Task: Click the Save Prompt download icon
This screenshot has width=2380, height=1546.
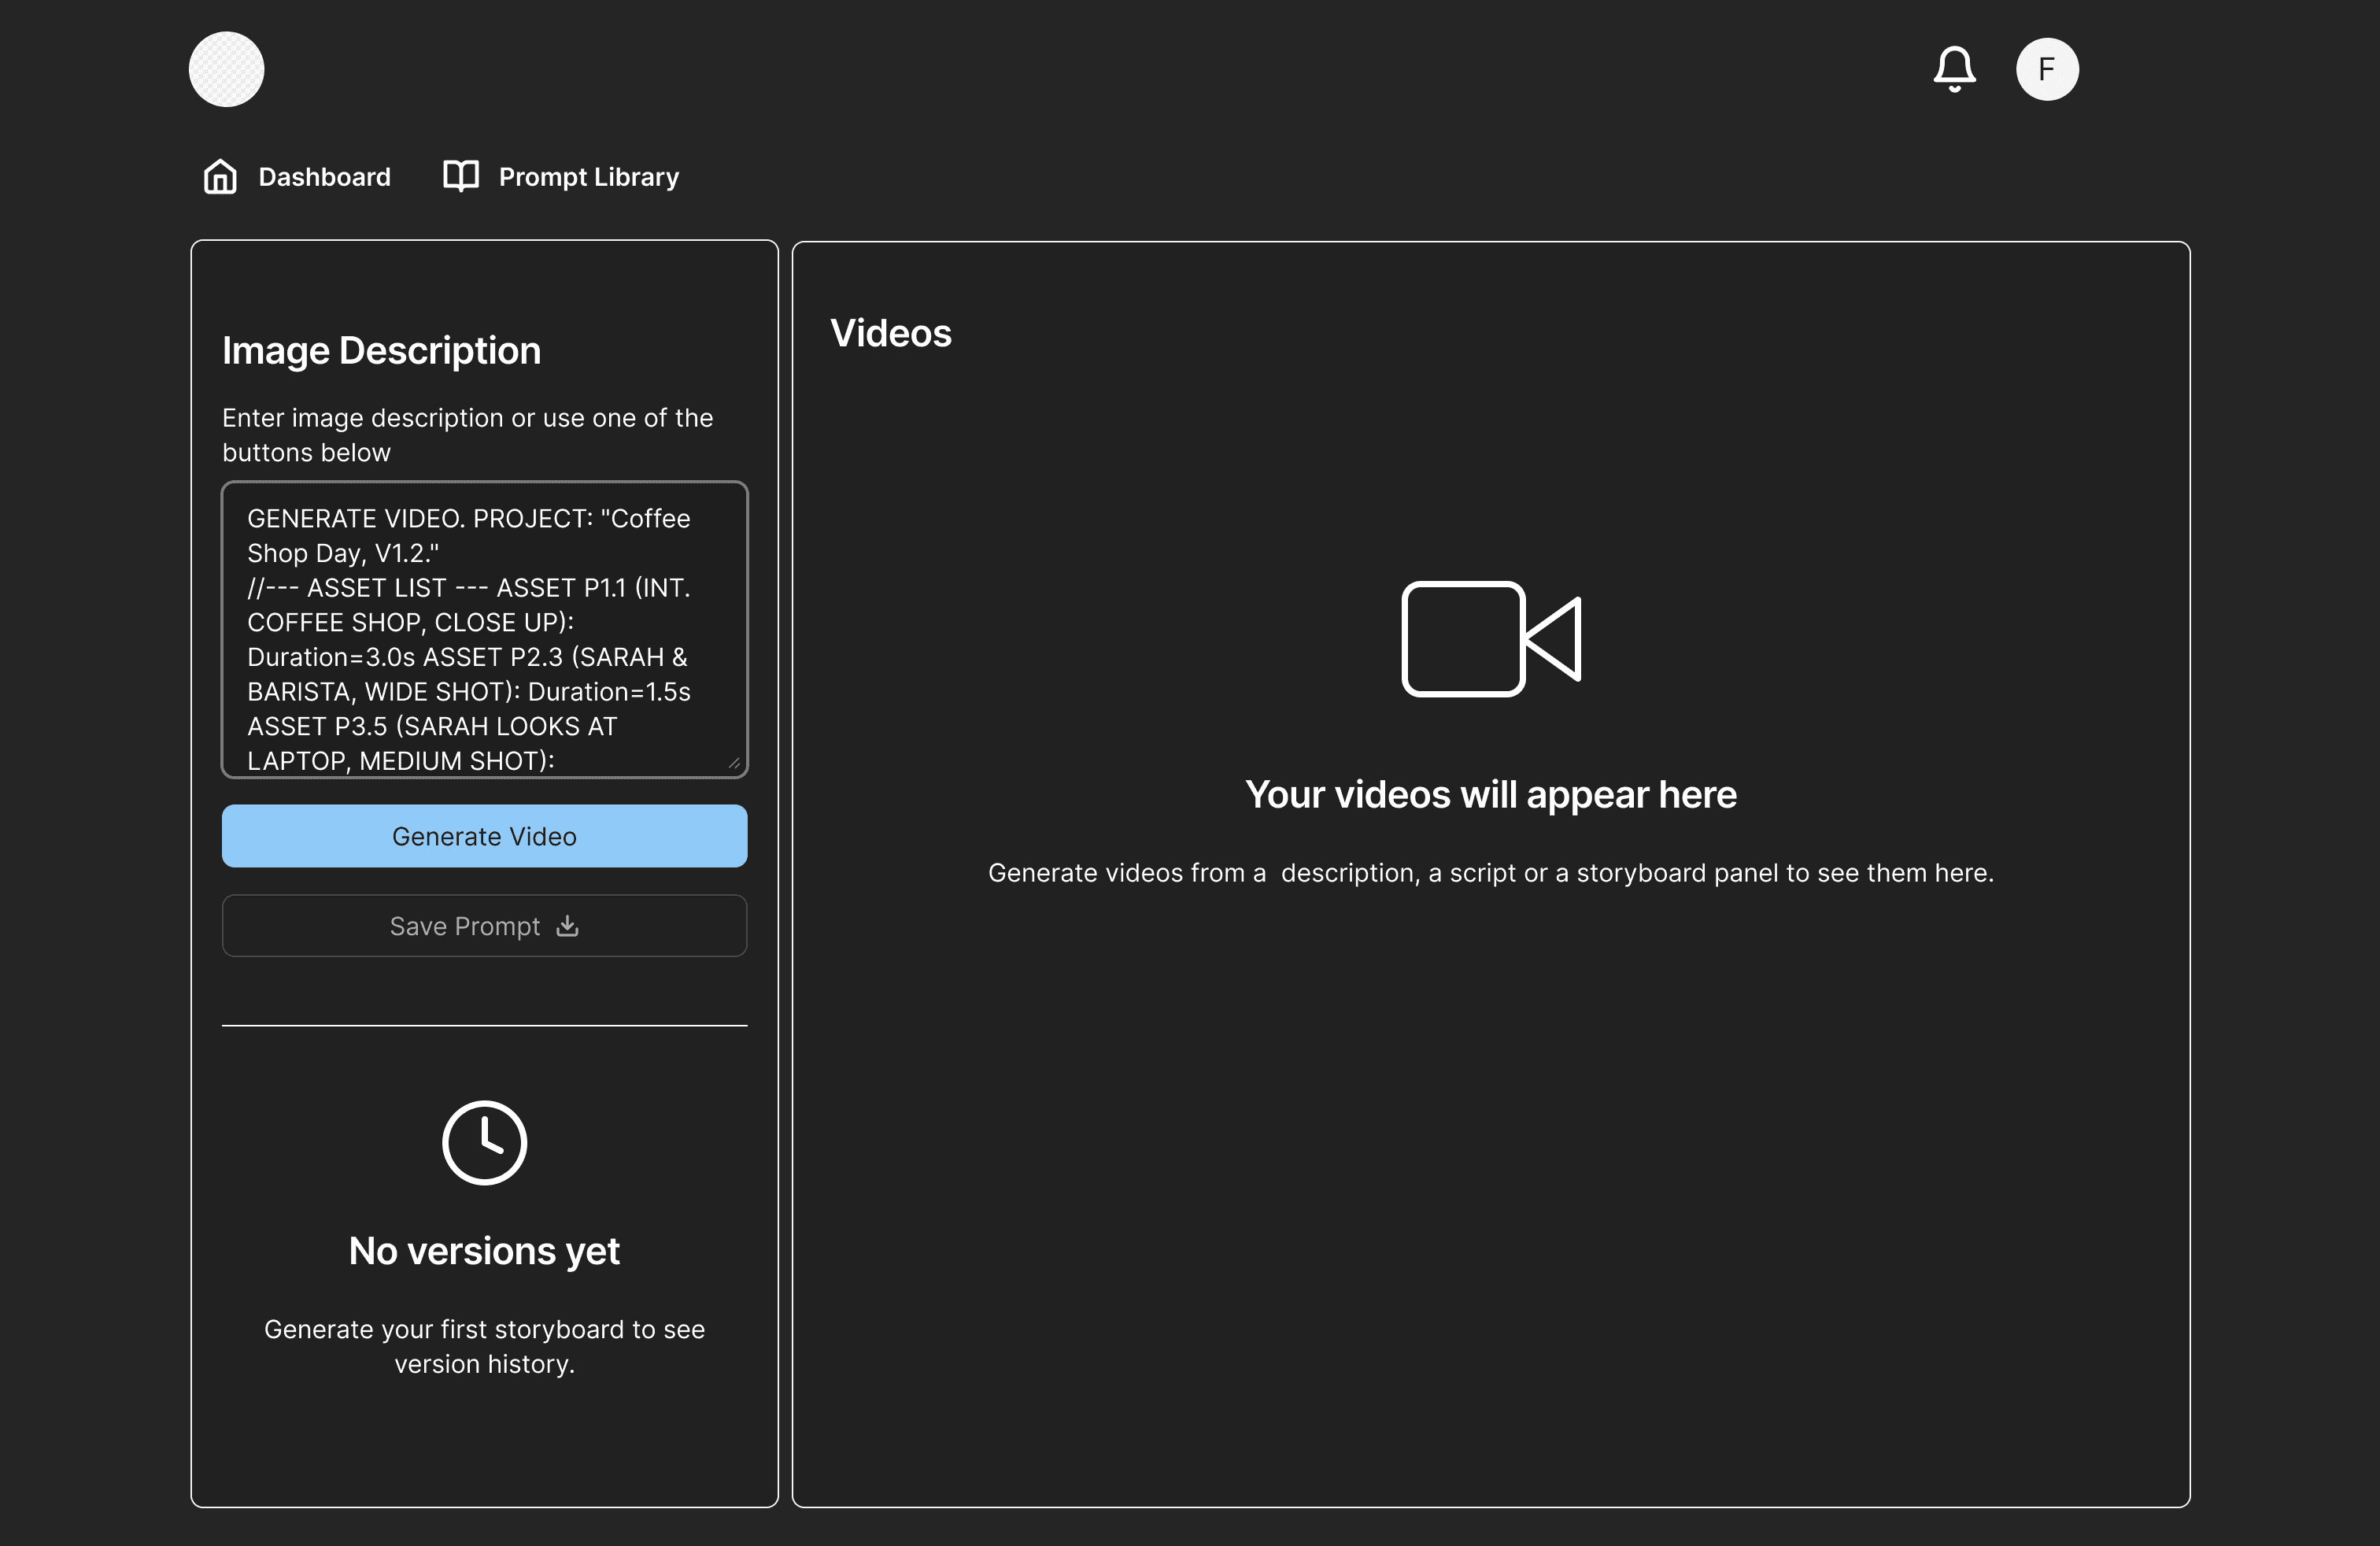Action: click(x=568, y=926)
